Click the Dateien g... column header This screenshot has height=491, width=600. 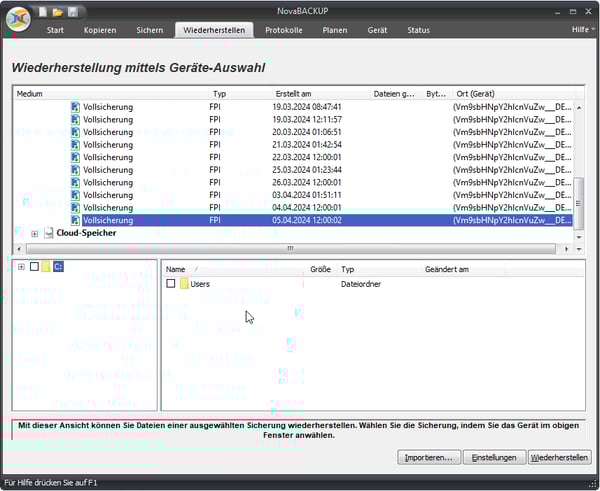click(x=396, y=94)
